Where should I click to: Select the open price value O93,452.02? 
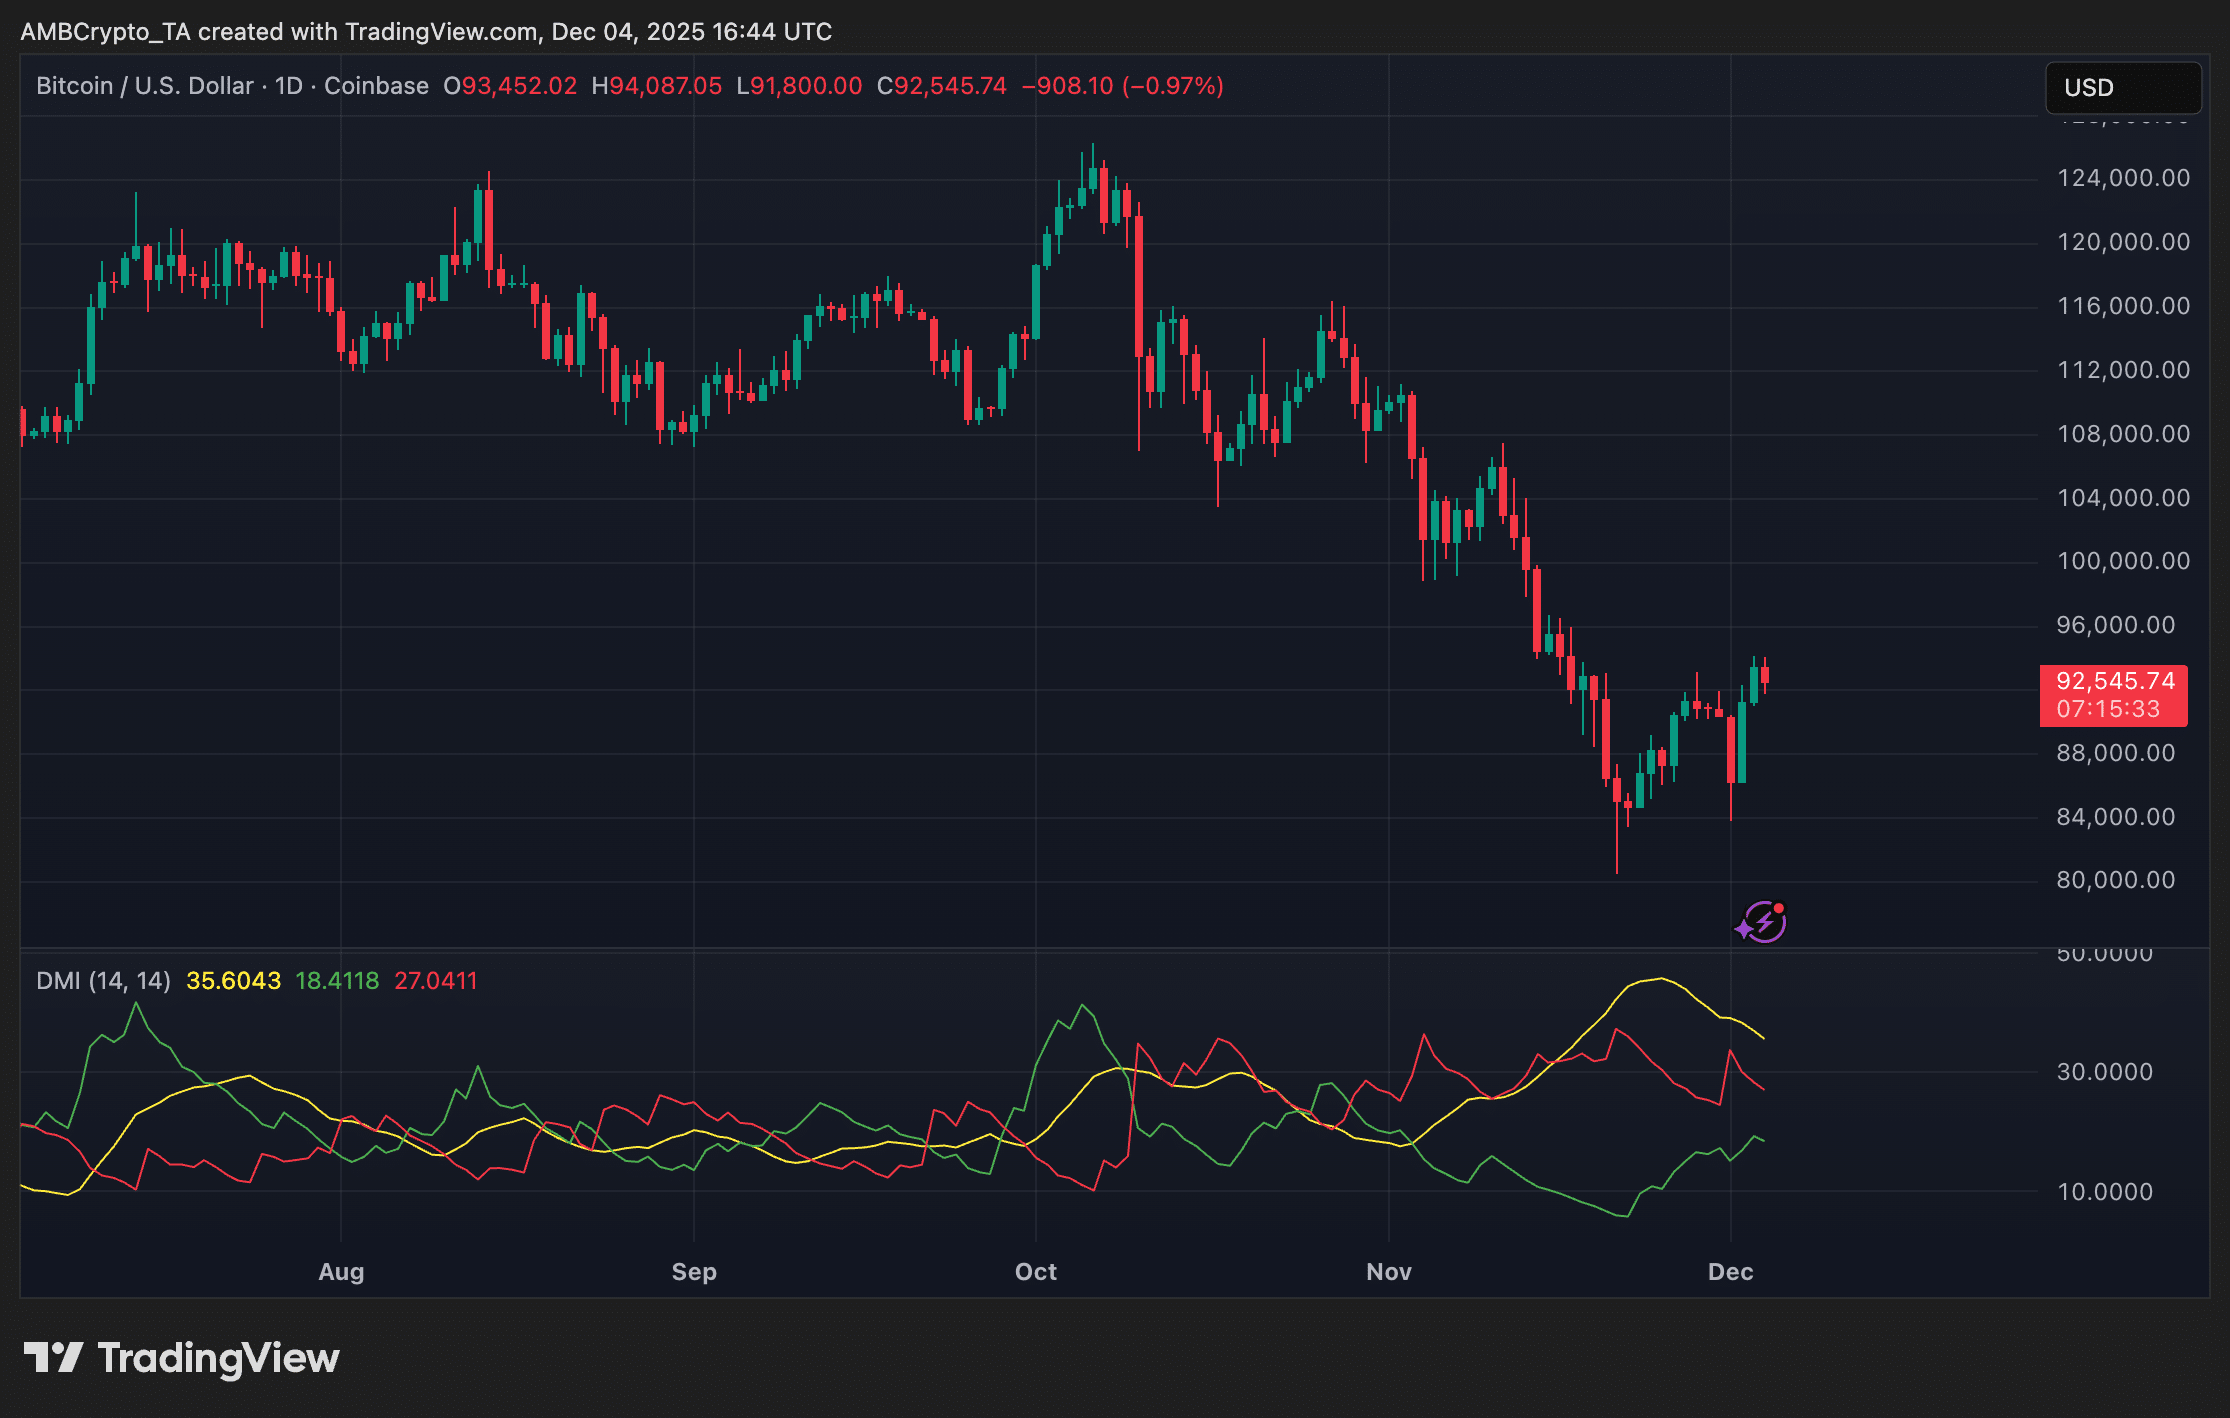pyautogui.click(x=510, y=86)
